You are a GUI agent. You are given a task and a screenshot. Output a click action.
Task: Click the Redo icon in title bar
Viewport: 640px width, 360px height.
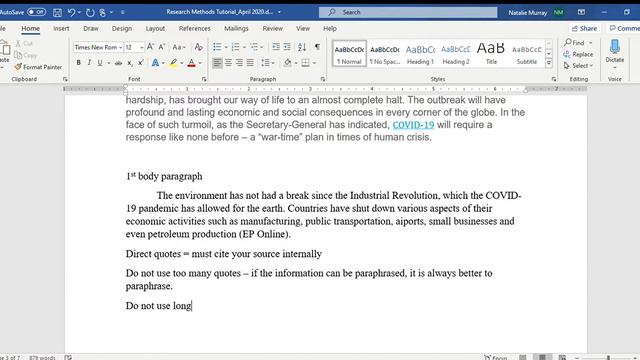[90, 13]
